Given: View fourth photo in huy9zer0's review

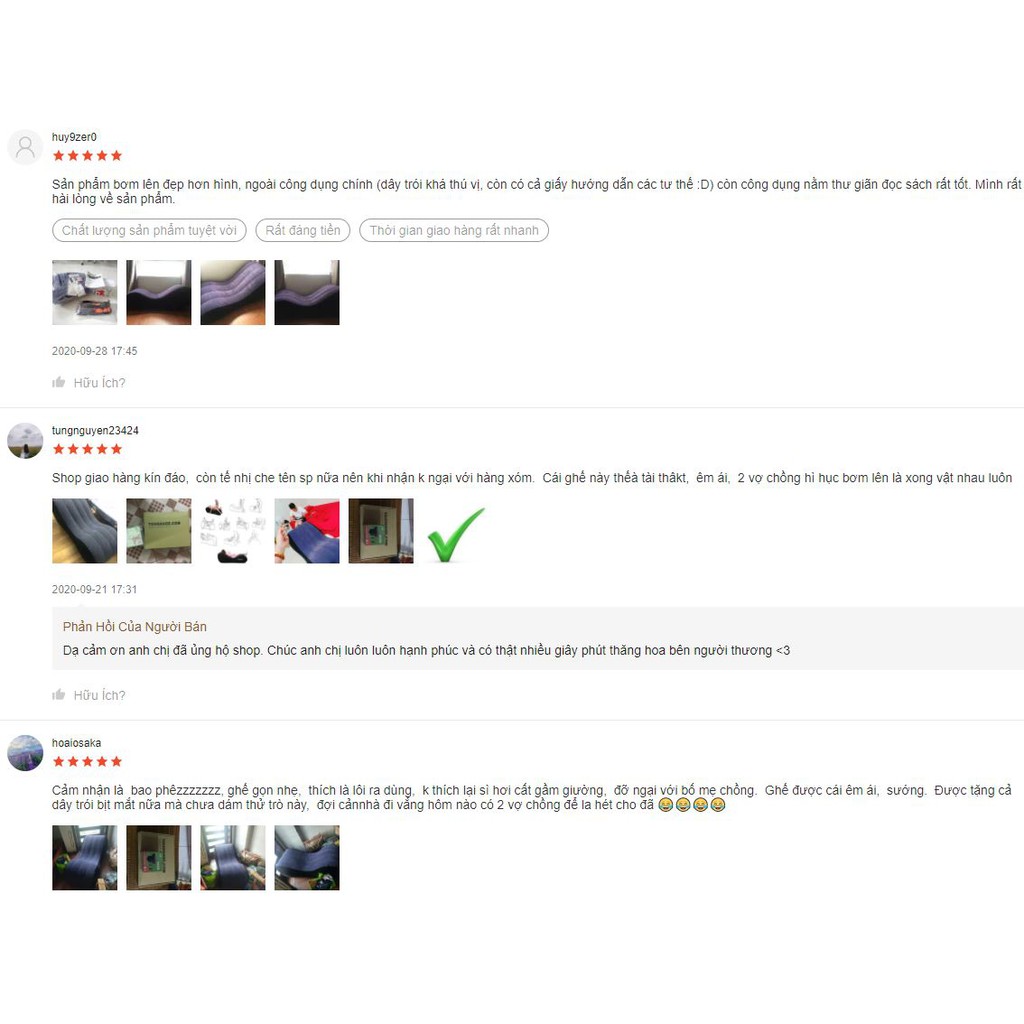Looking at the screenshot, I should (x=307, y=293).
